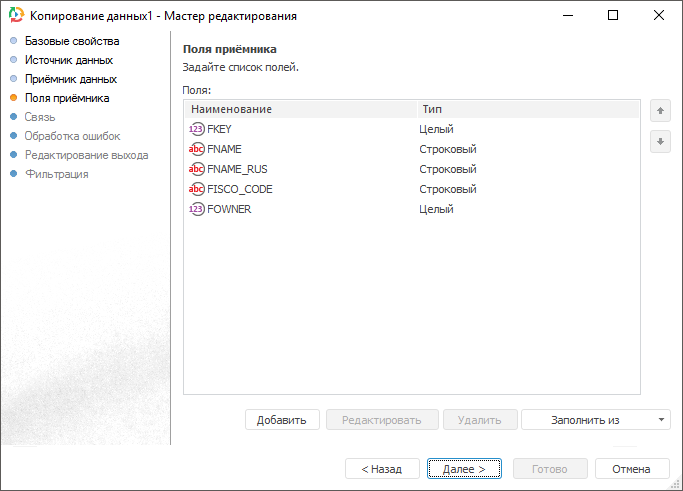
Task: Click the string icon beside FNAME_RUS
Action: (x=196, y=169)
